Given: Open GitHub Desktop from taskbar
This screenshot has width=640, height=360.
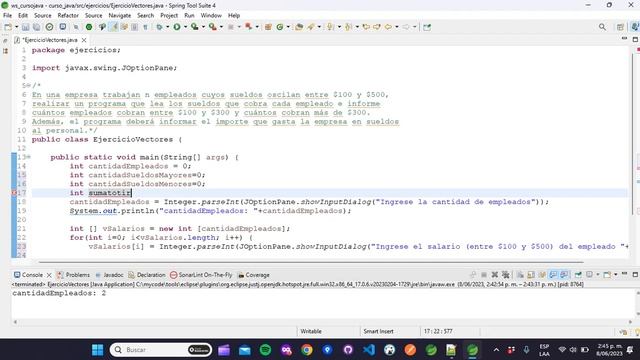Looking at the screenshot, I should pyautogui.click(x=348, y=350).
